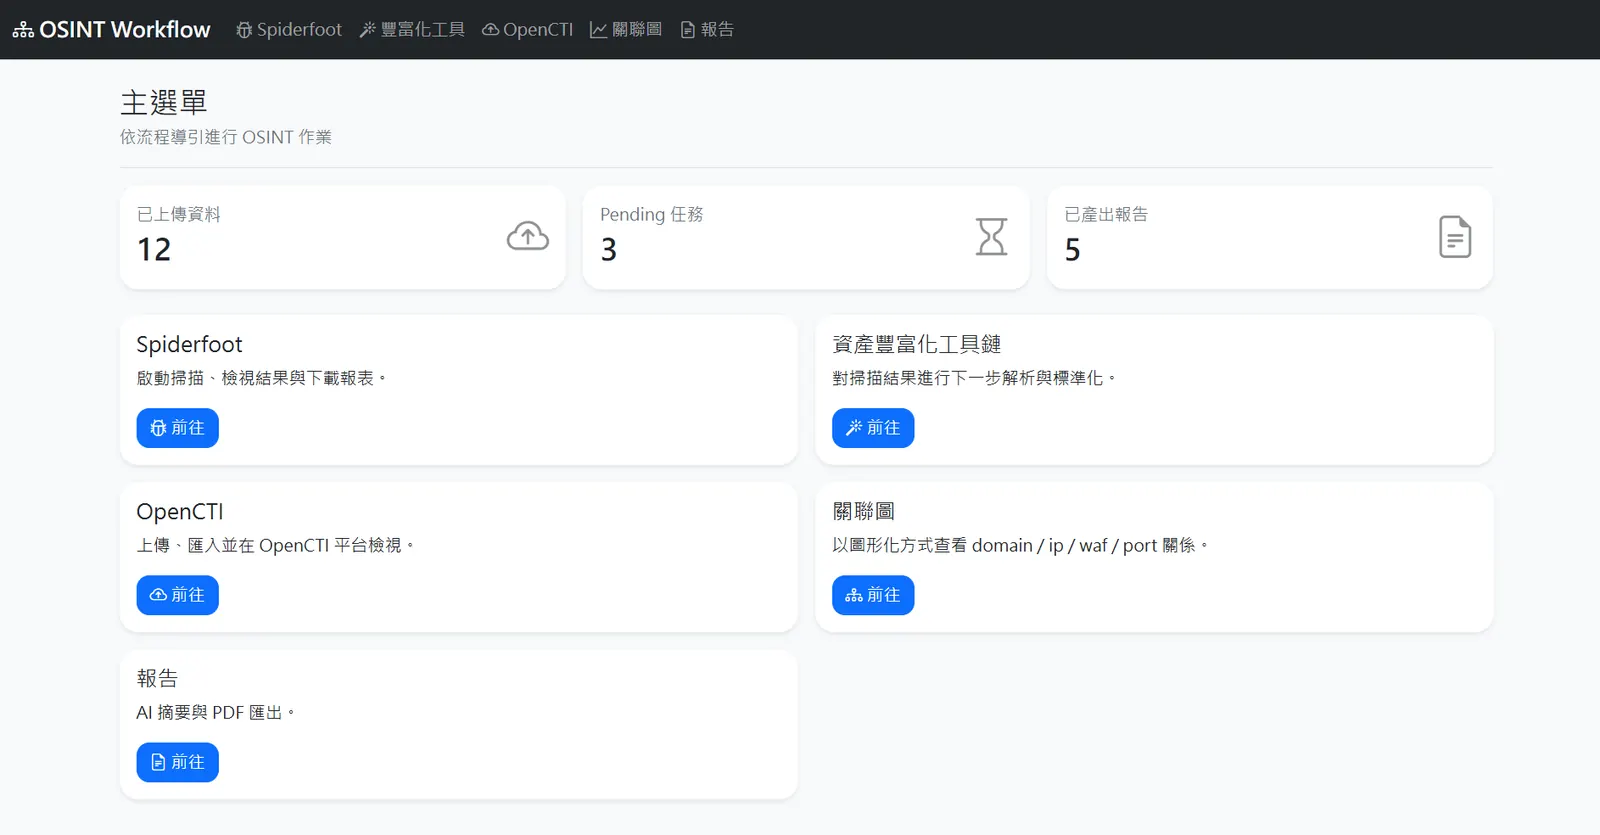Open 關聯圖 in the top navbar

[626, 30]
